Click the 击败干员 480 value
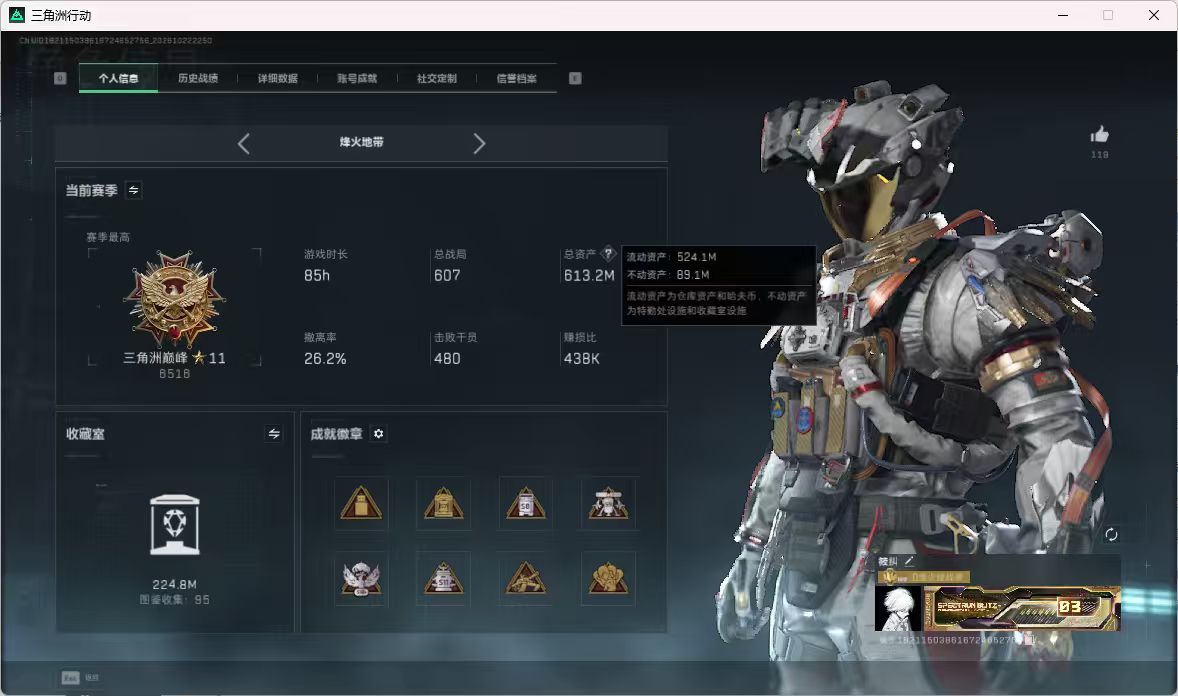The width and height of the screenshot is (1178, 696). (x=447, y=359)
